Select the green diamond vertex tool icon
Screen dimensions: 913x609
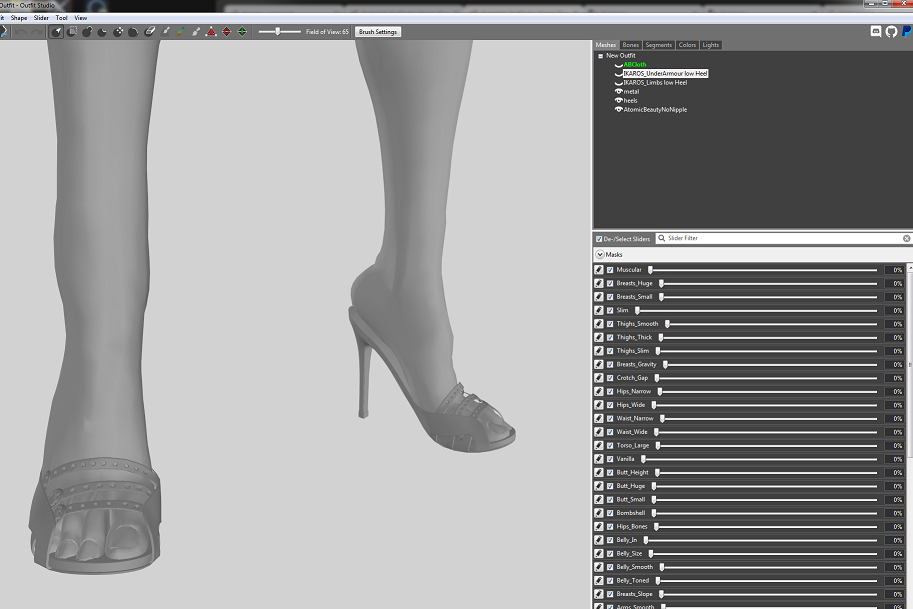pyautogui.click(x=242, y=31)
